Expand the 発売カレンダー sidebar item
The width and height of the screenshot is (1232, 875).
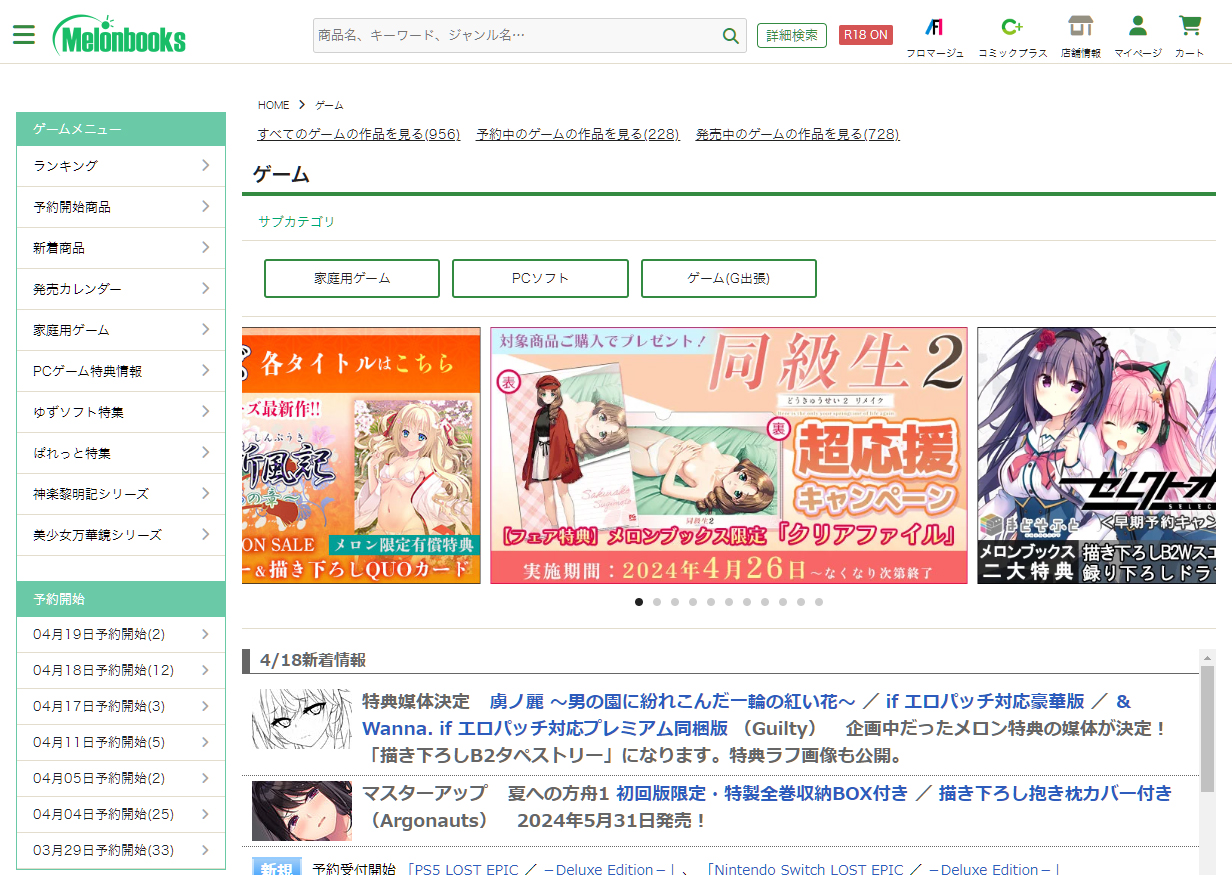click(121, 289)
